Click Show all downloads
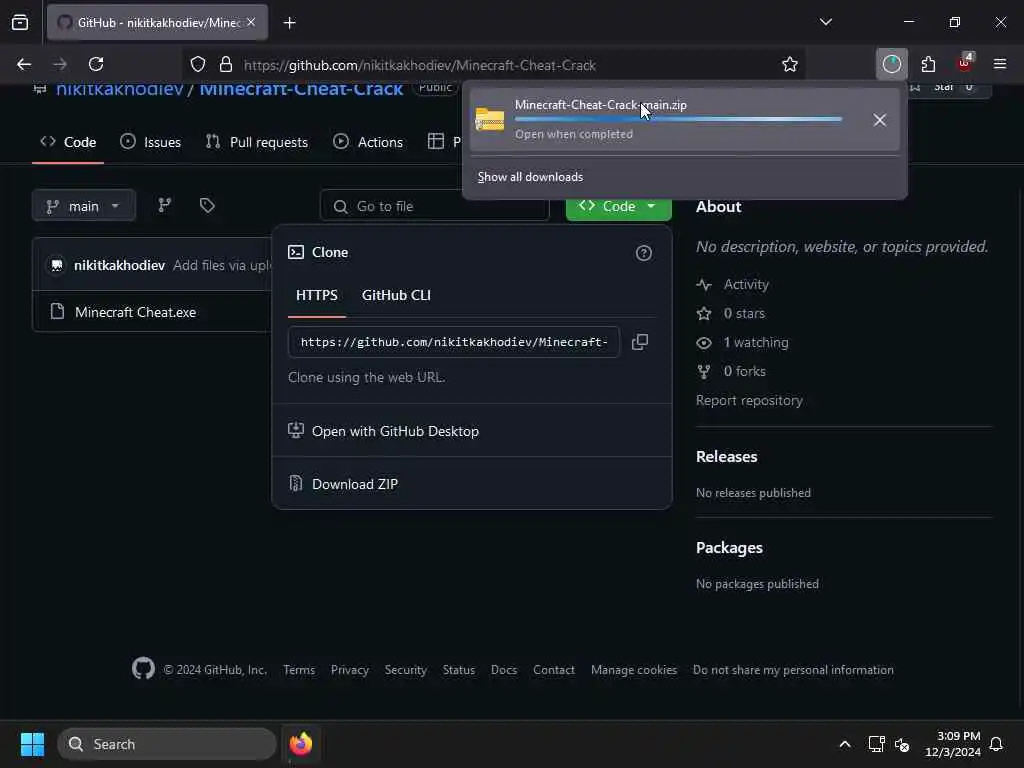 coord(530,177)
